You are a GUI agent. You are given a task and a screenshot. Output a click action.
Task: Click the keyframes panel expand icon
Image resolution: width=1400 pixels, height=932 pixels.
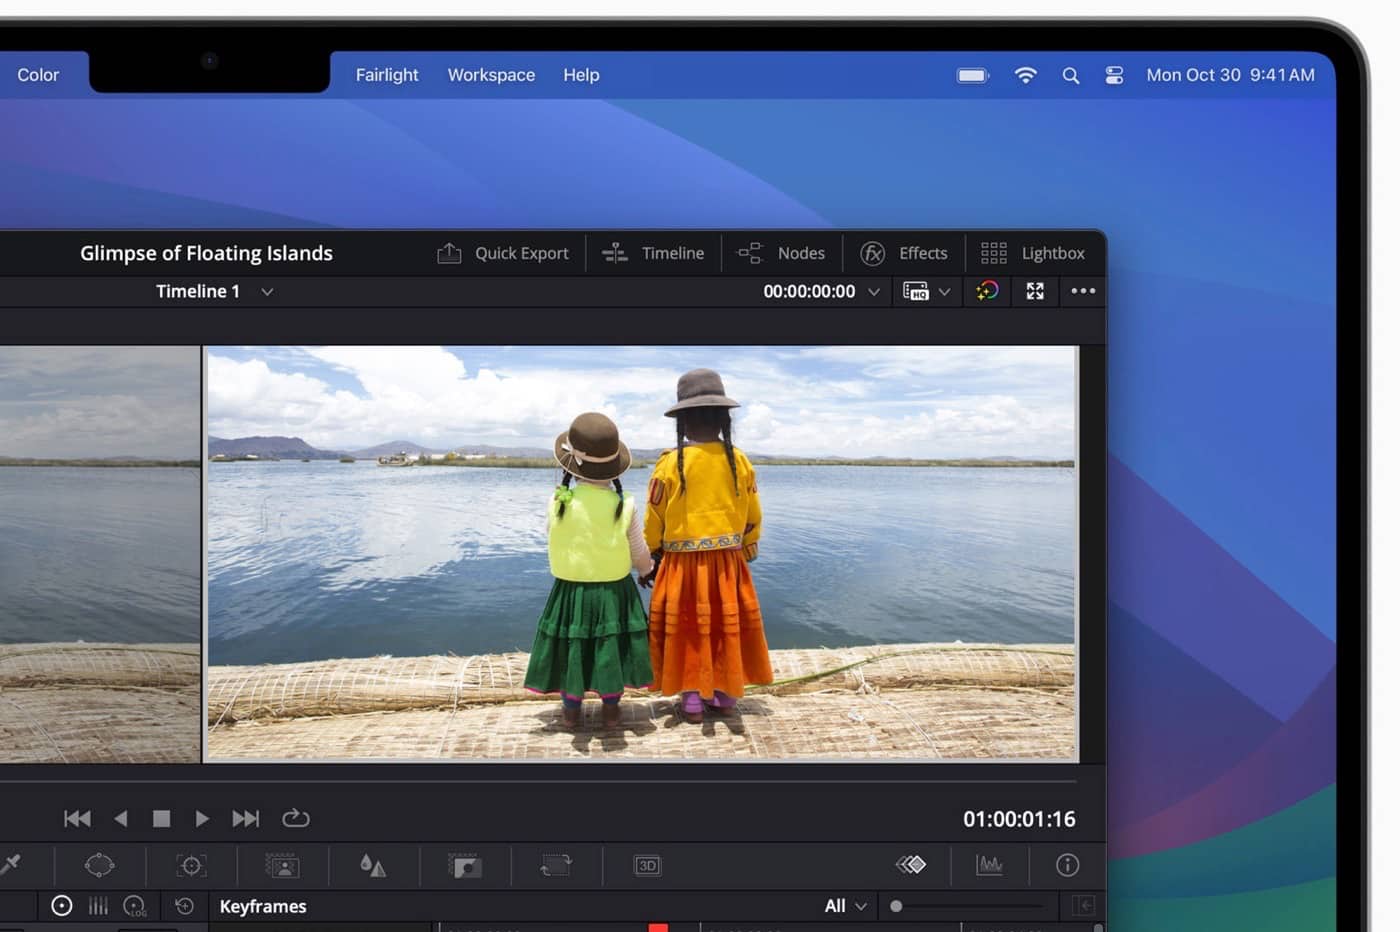pyautogui.click(x=1083, y=906)
